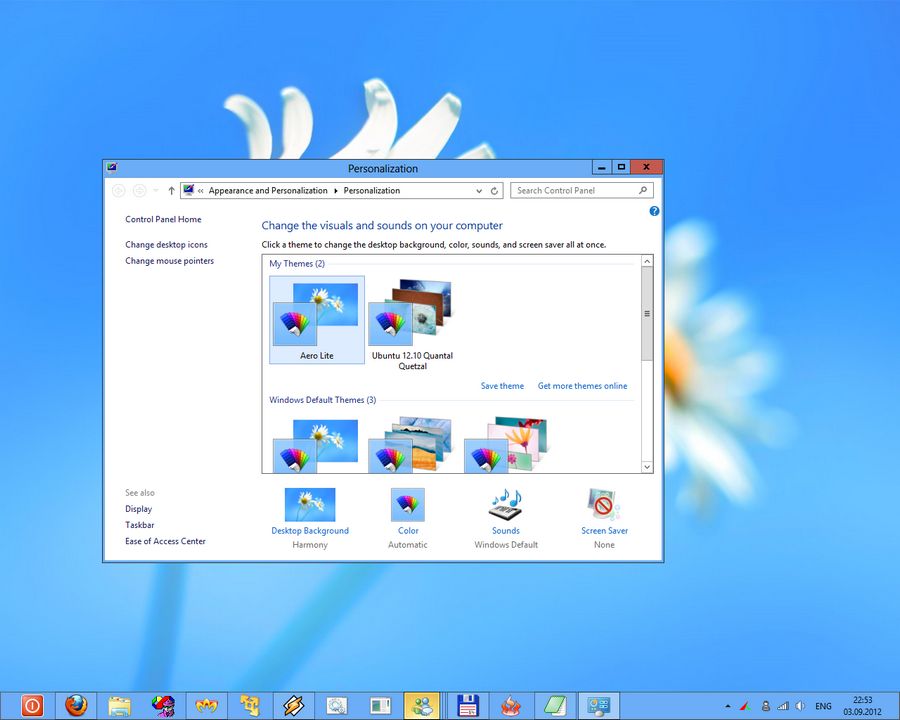Image resolution: width=900 pixels, height=720 pixels.
Task: Switch input language from ENG indicator
Action: (824, 706)
